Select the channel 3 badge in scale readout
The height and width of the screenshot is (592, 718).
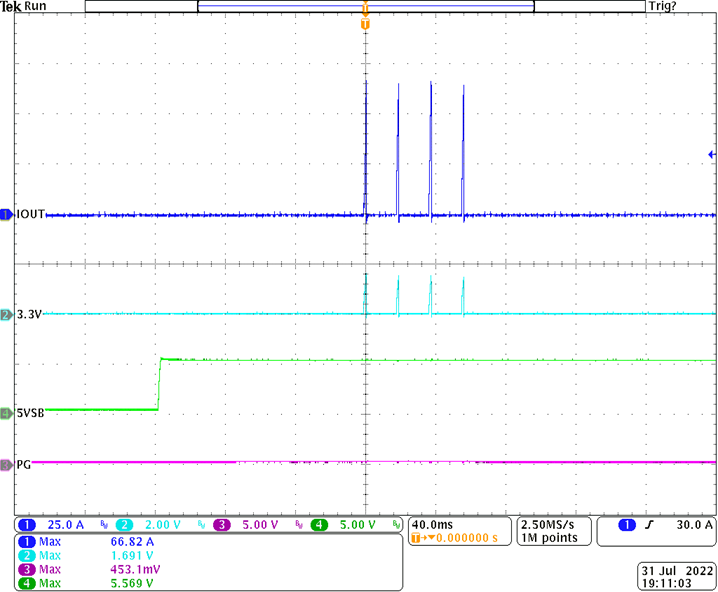[x=222, y=525]
